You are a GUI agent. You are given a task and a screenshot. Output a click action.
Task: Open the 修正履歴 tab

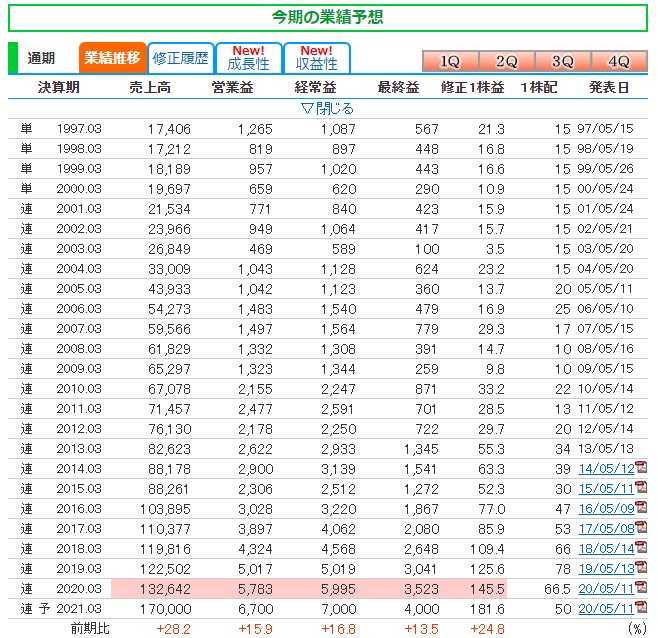180,58
